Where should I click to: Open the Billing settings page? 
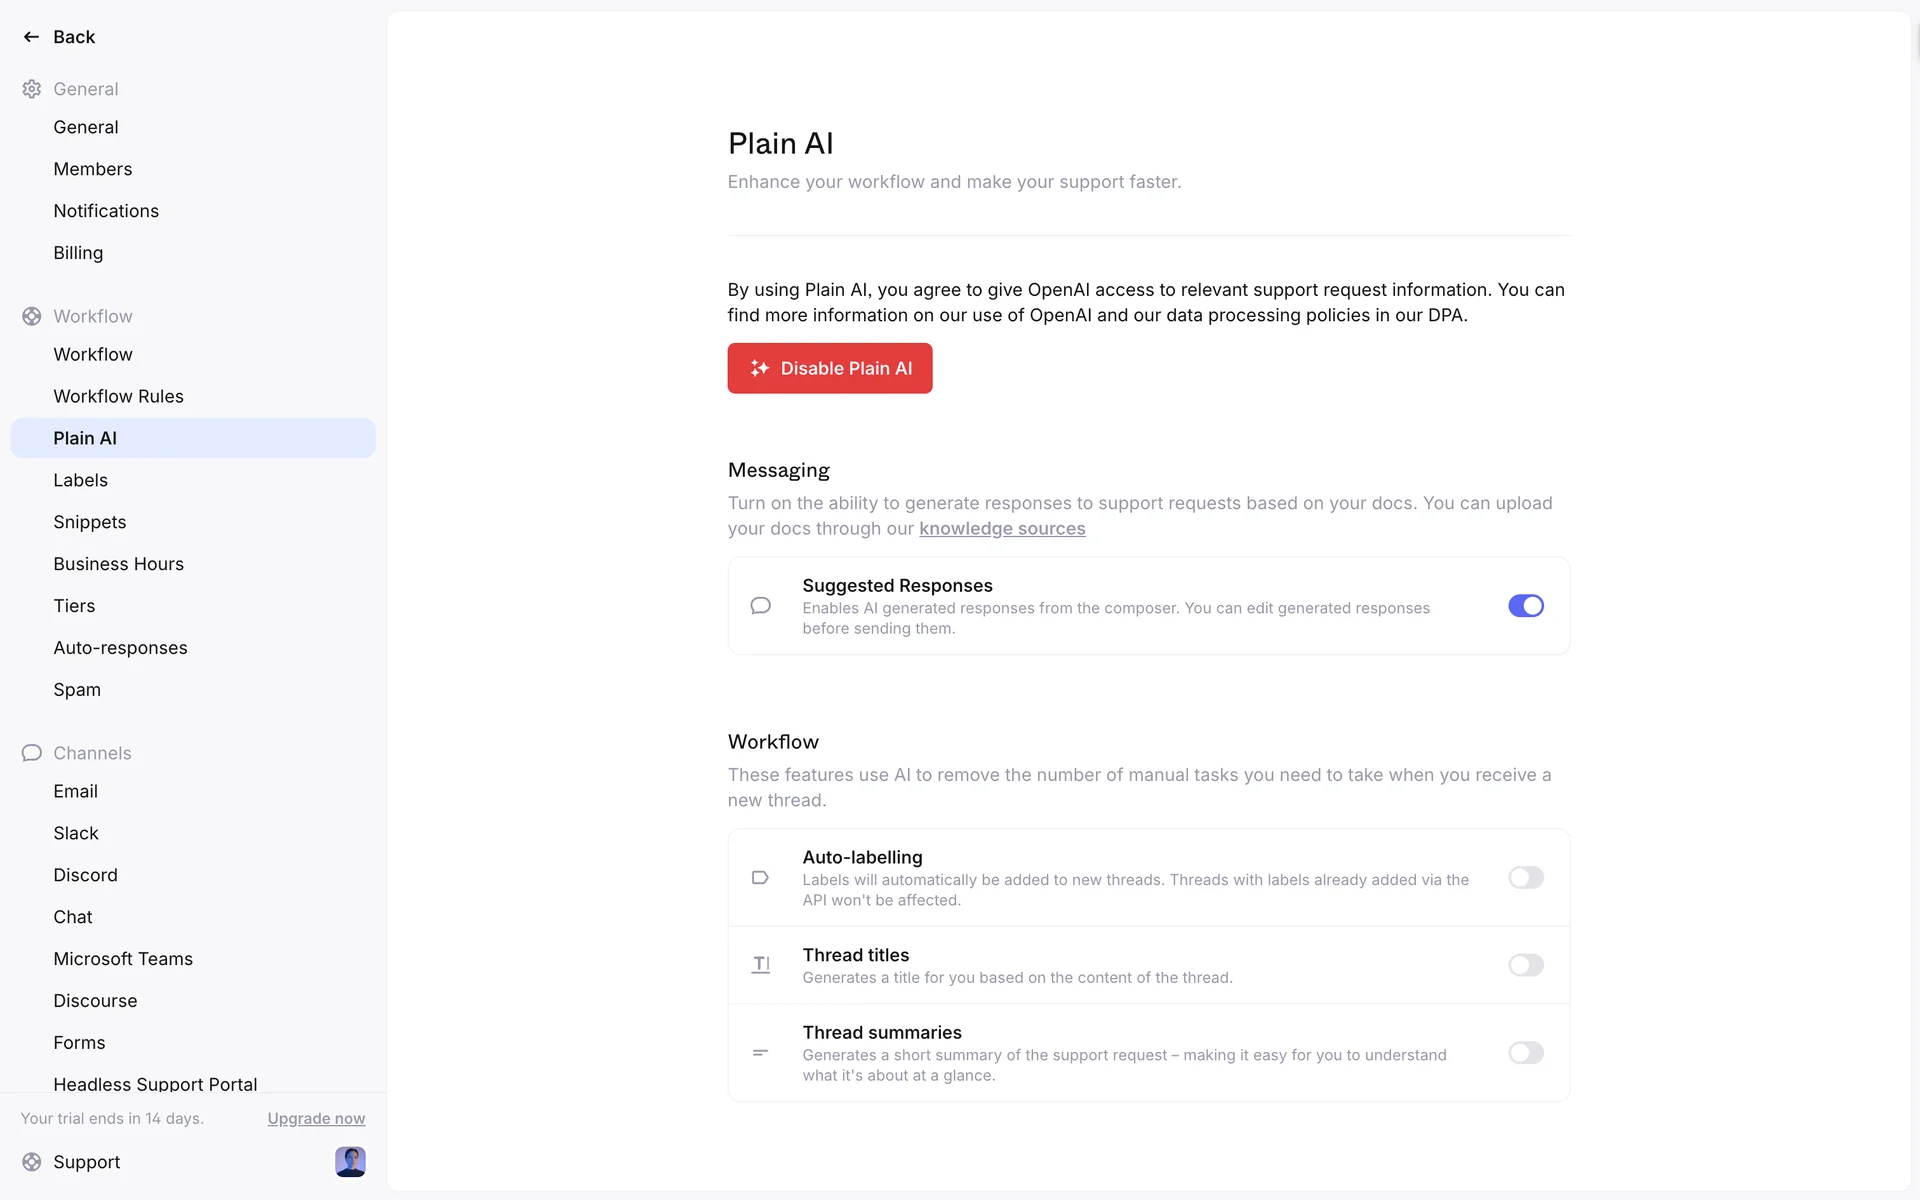(x=78, y=253)
